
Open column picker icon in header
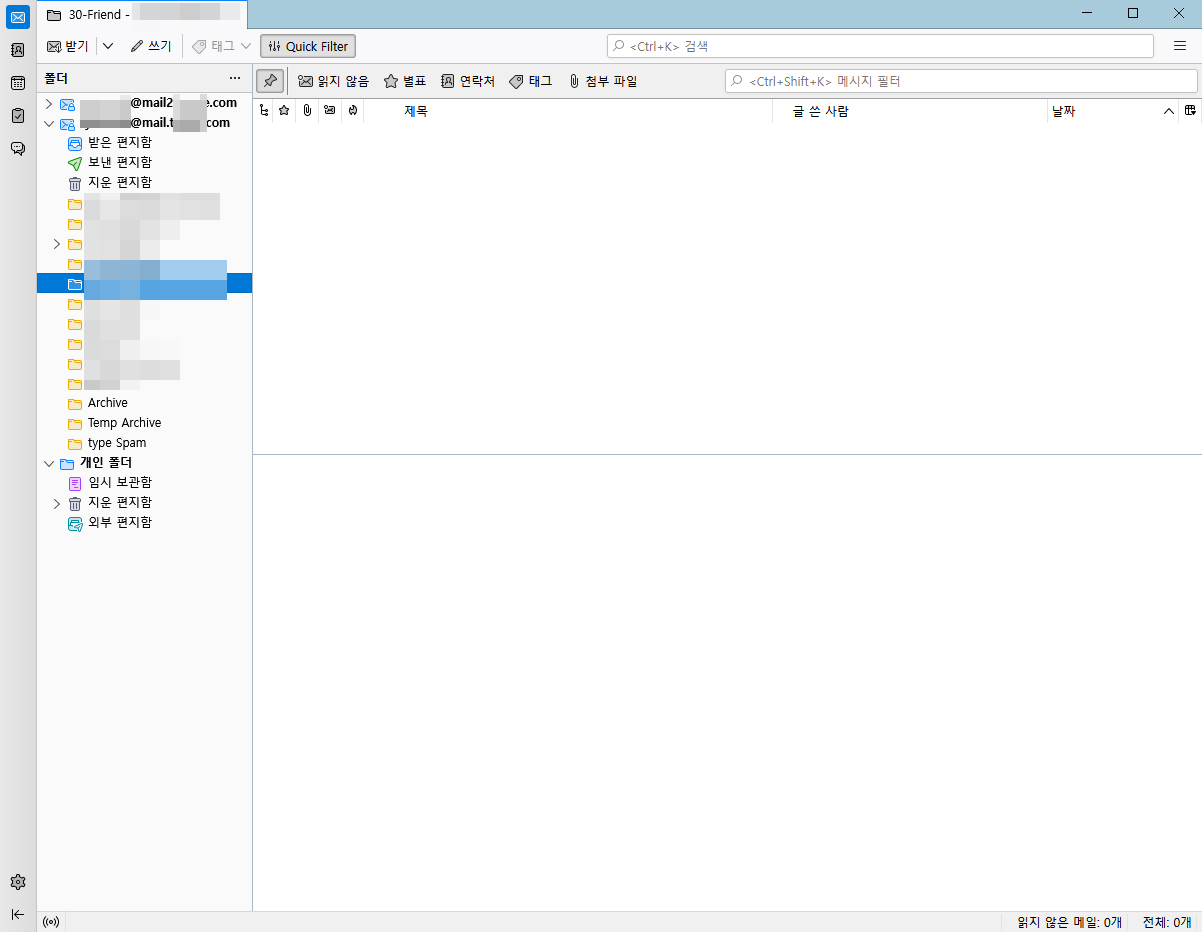point(1190,111)
